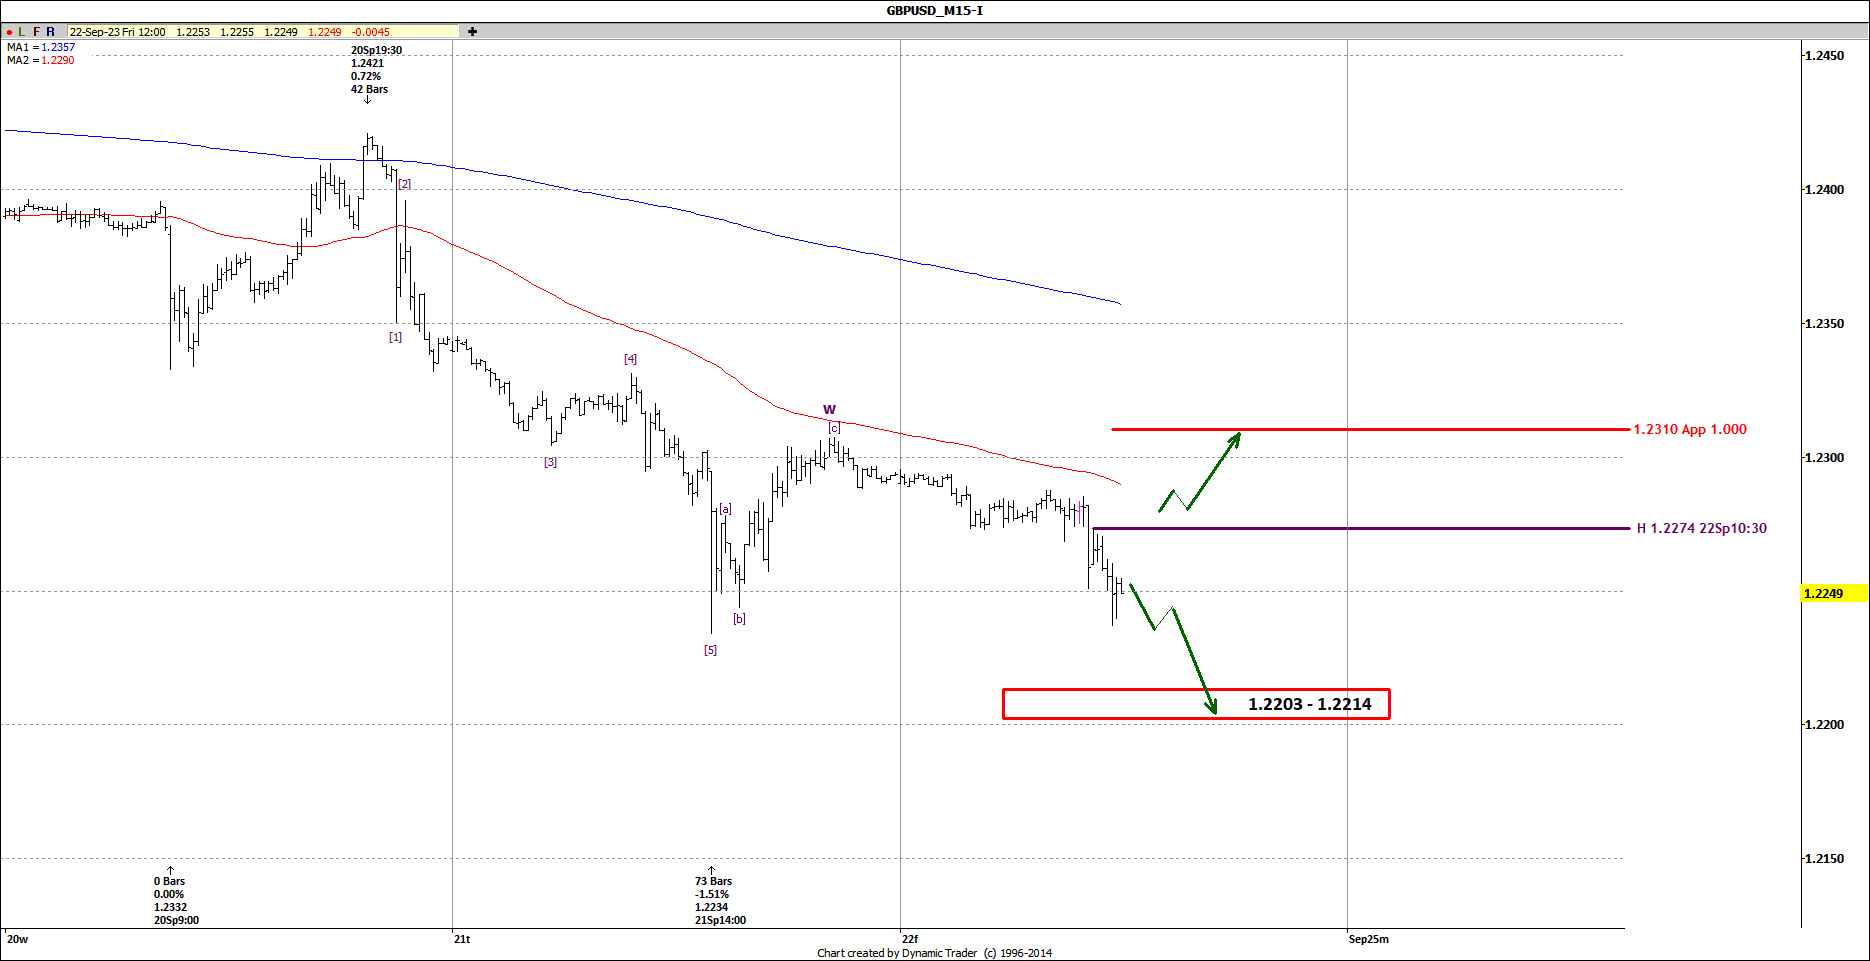Viewport: 1870px width, 961px height.
Task: Select the 1.2203 - 1.2214 target box
Action: click(1195, 705)
